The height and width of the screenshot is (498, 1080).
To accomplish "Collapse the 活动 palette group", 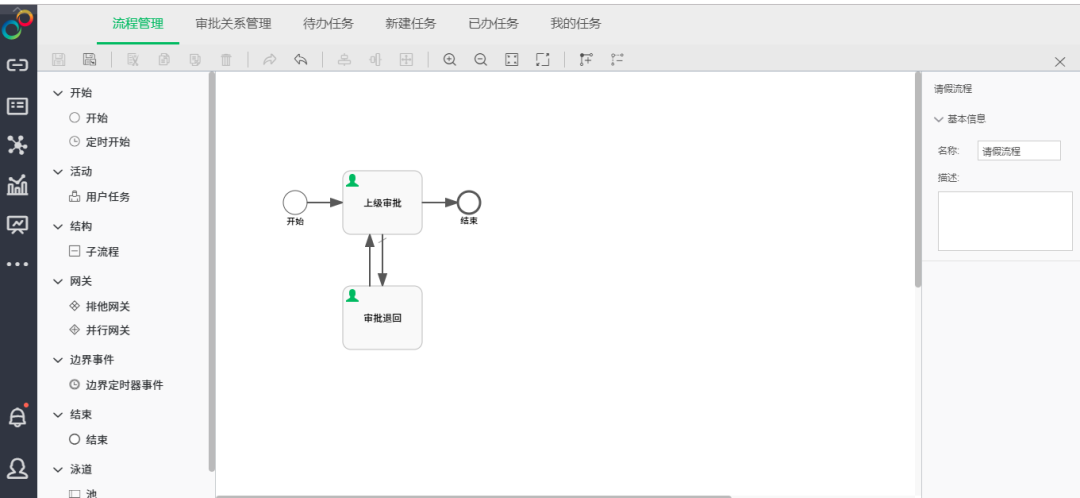I will coord(57,172).
